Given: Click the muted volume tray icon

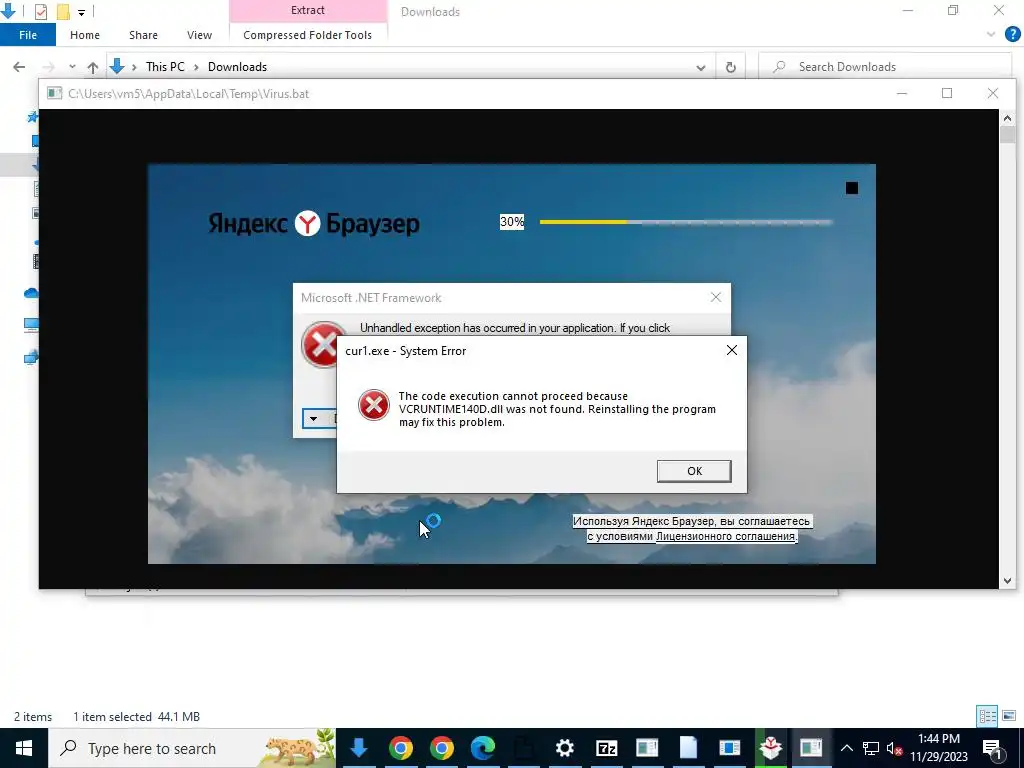Looking at the screenshot, I should [x=895, y=748].
